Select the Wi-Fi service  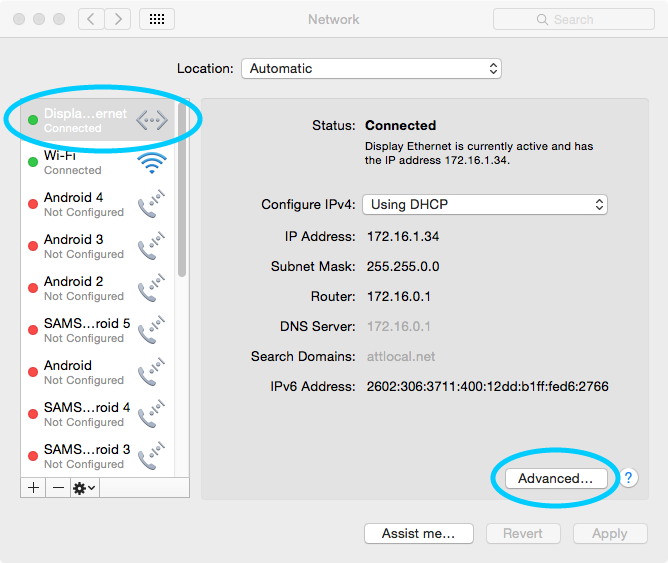(98, 162)
